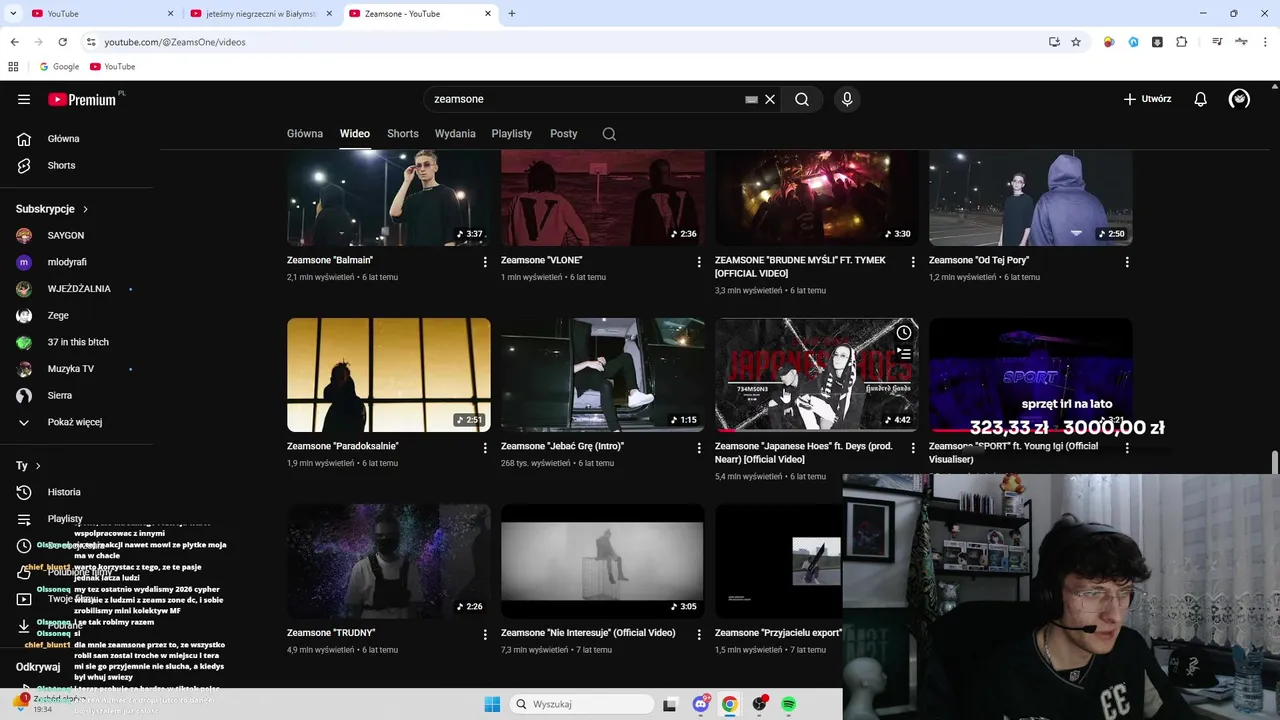Open options menu for "TRUDNY" video

[x=485, y=634]
